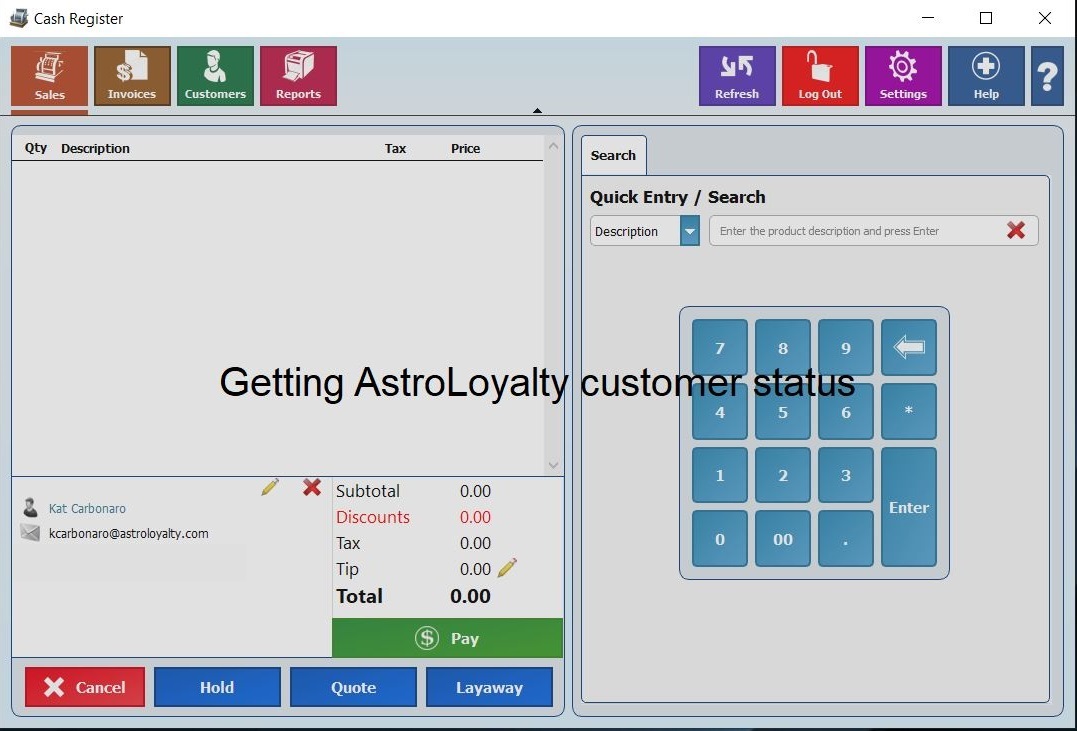1077x731 pixels.
Task: Tap the keypad 8 key
Action: tap(783, 347)
